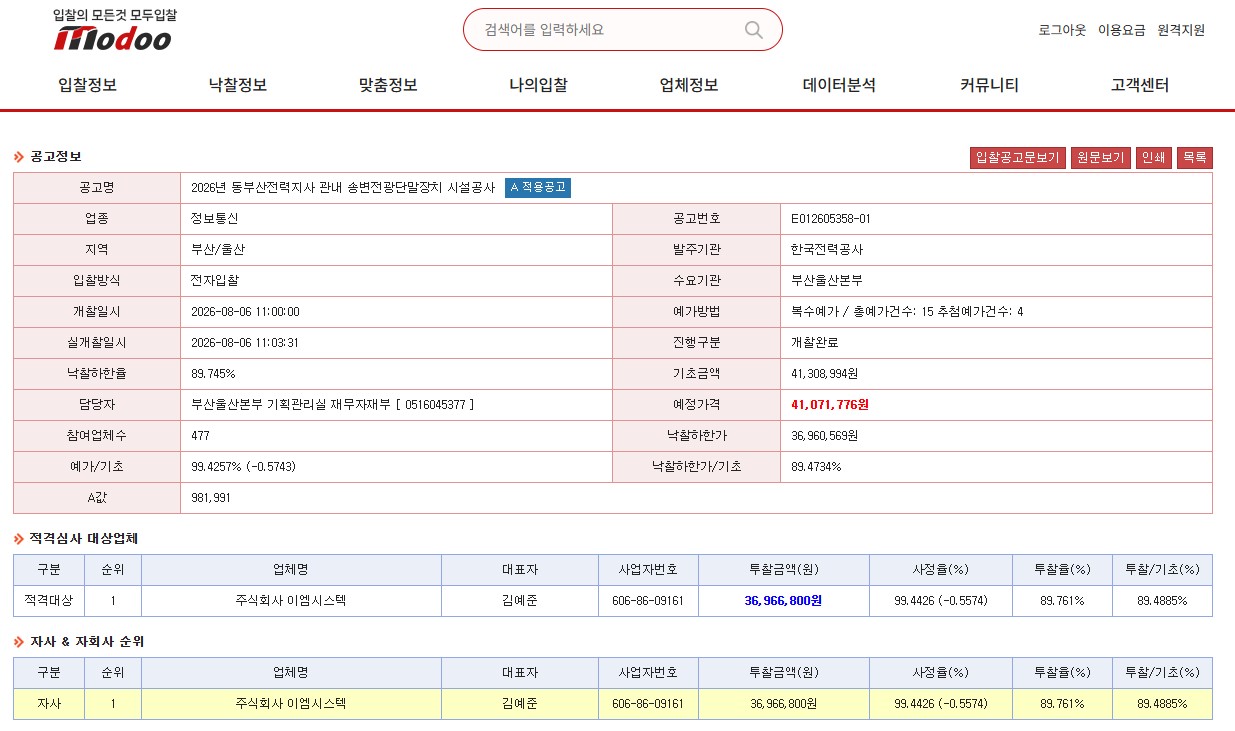
Task: Click the 41,308,994원 base amount value
Action: tap(824, 374)
